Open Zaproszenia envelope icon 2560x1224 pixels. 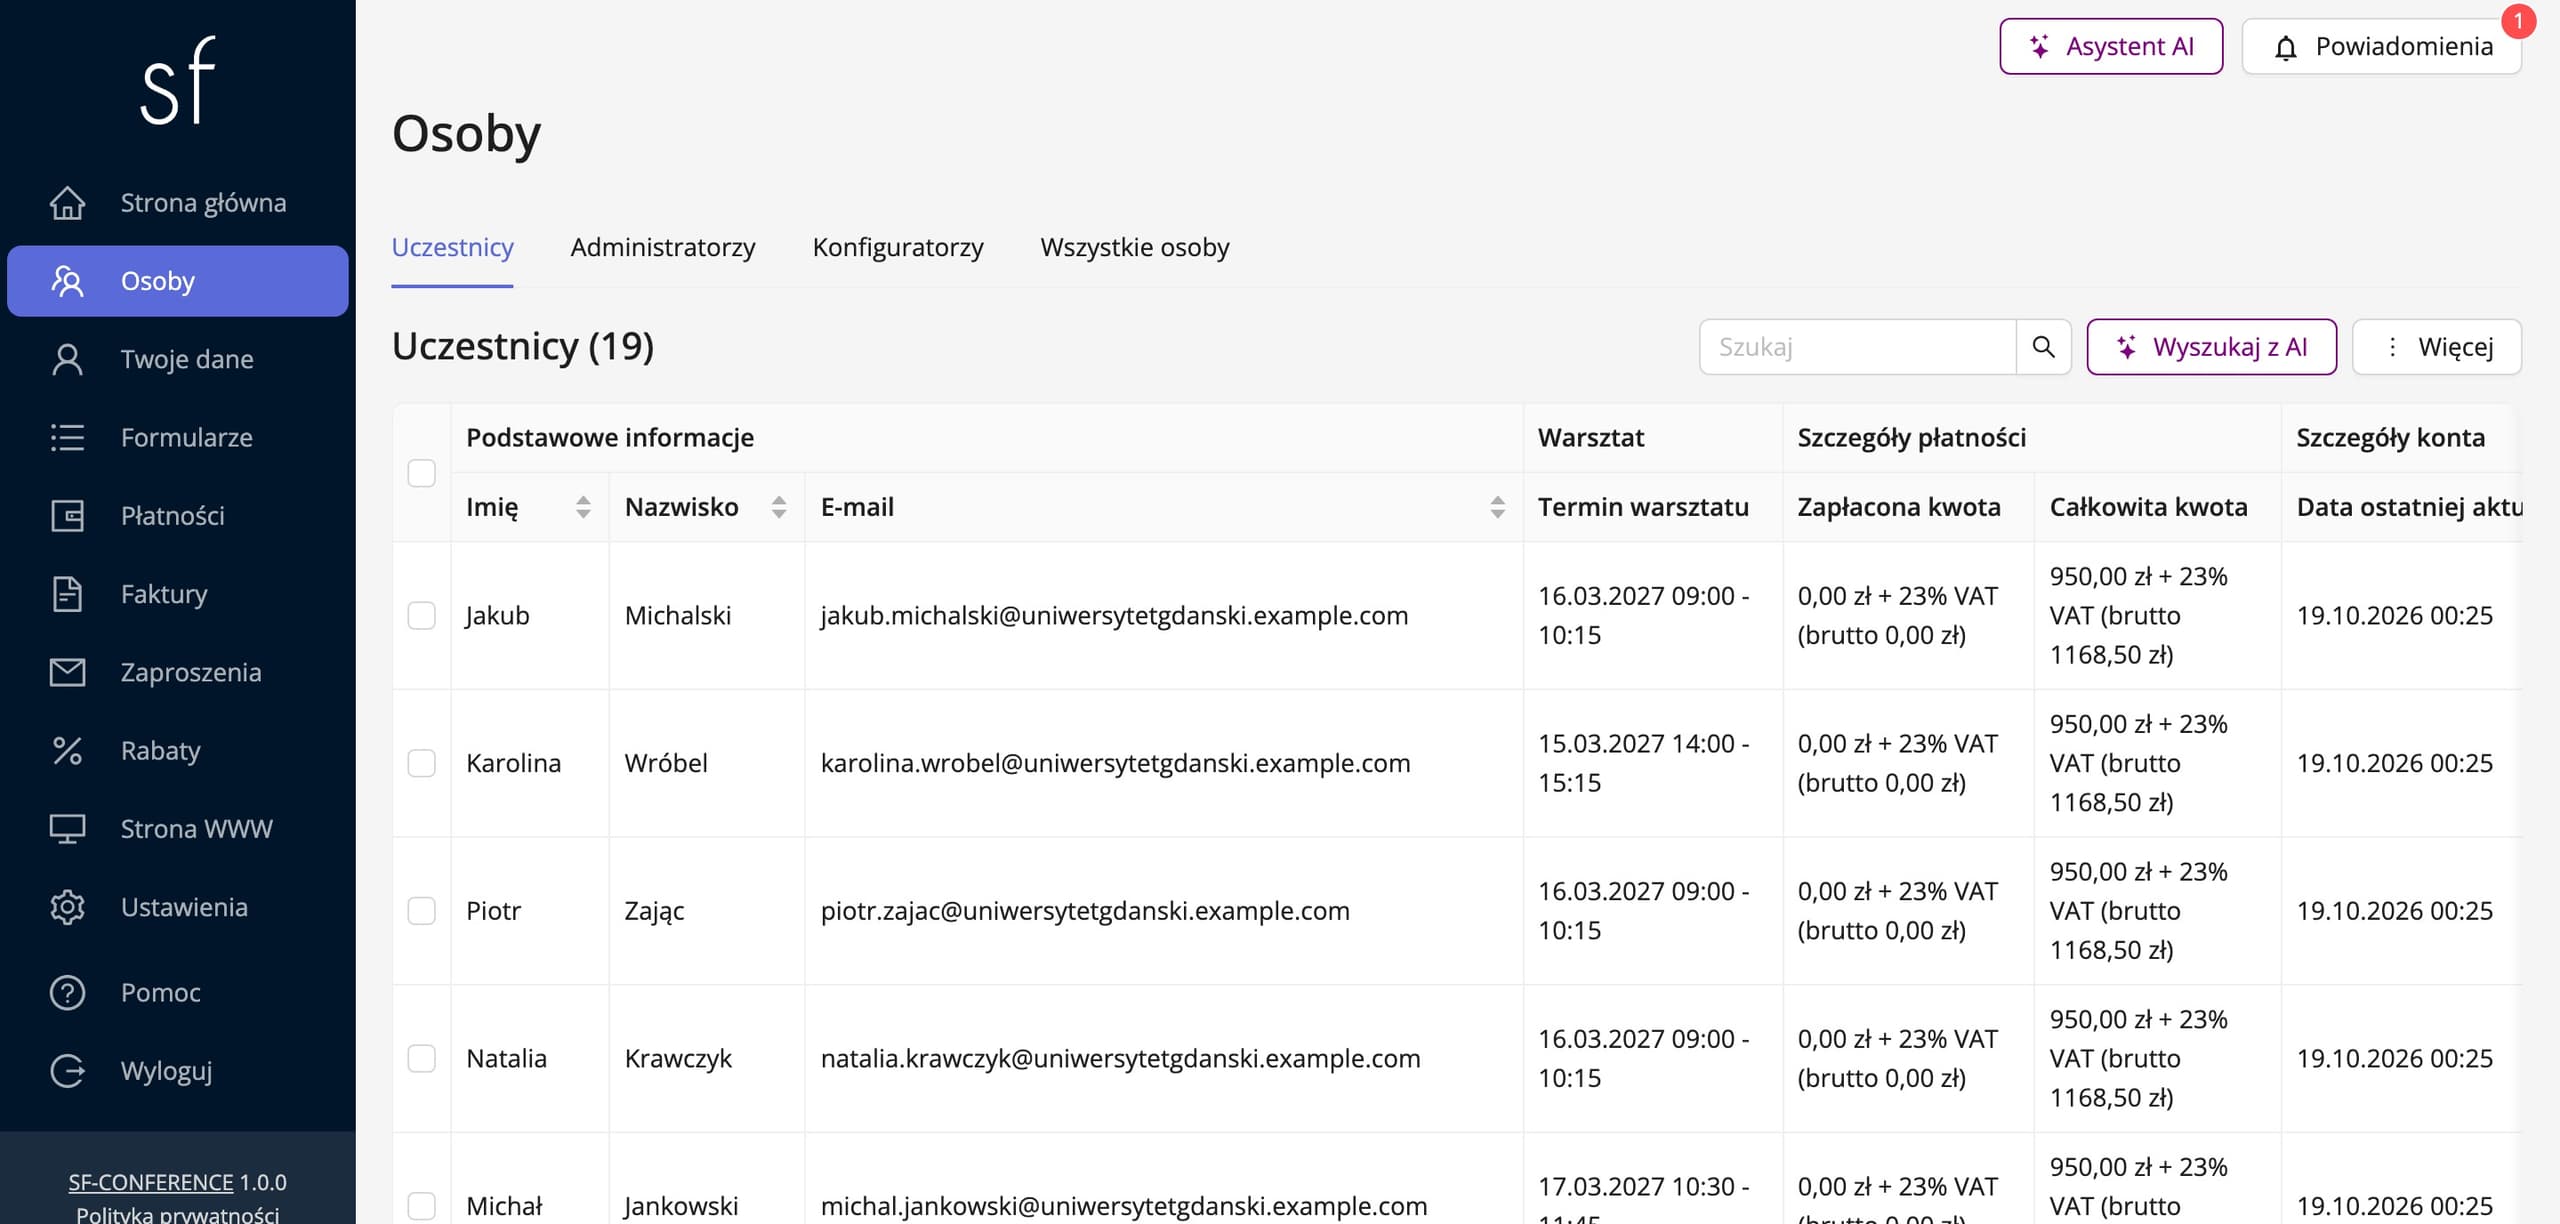(x=67, y=672)
